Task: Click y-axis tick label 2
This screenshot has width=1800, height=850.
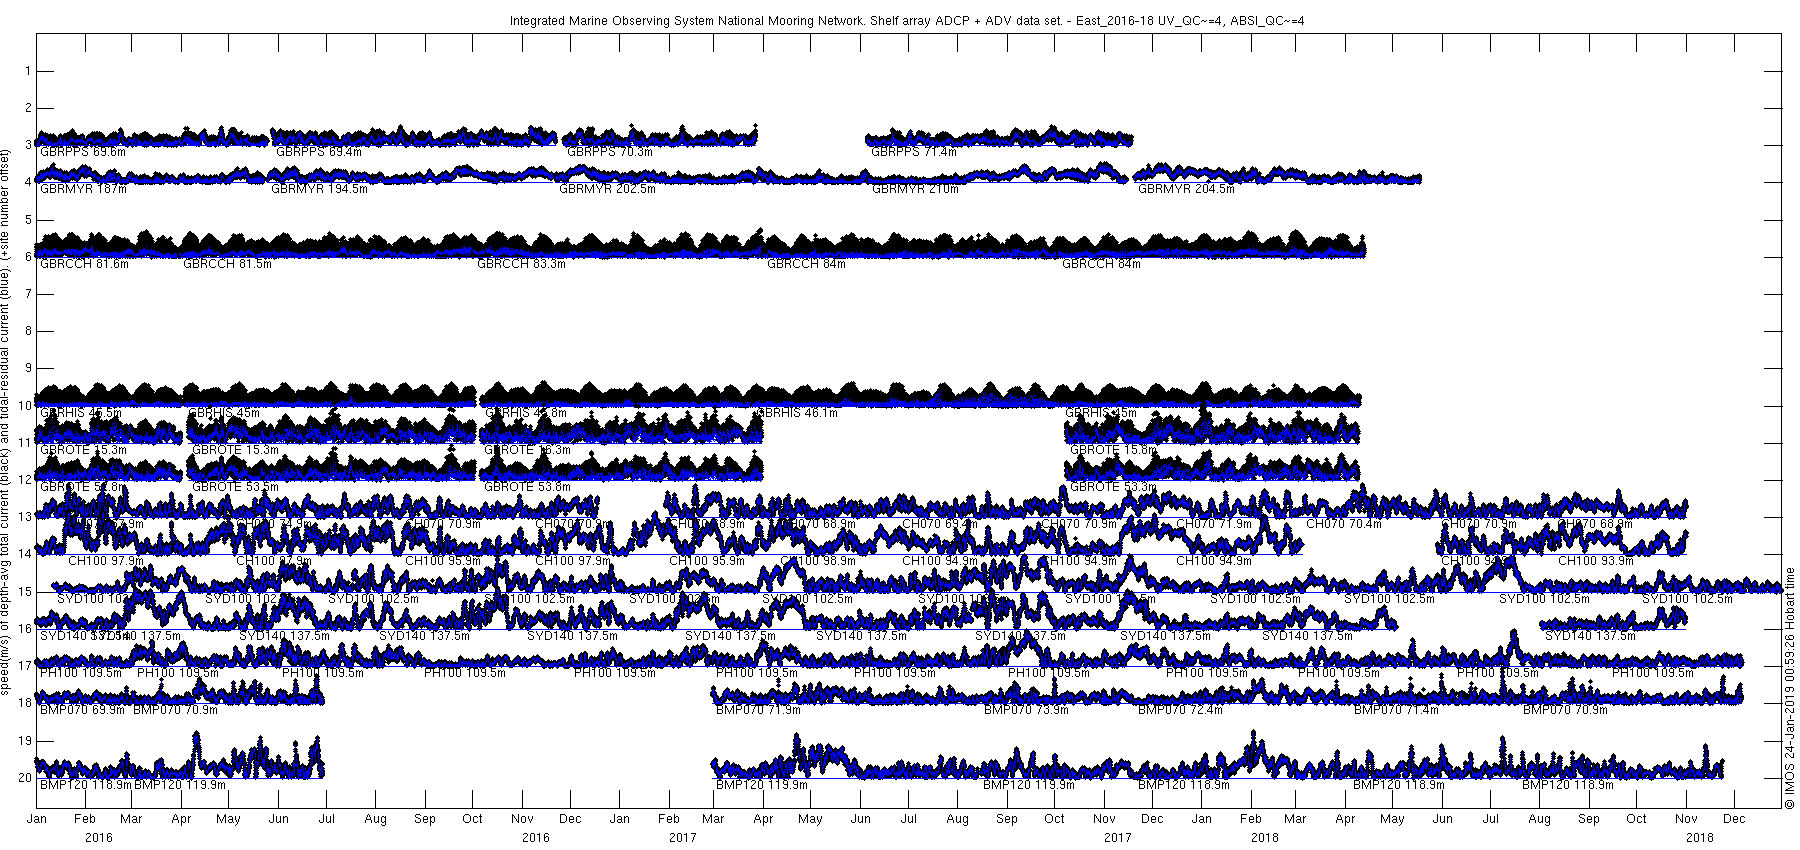Action: pos(27,108)
